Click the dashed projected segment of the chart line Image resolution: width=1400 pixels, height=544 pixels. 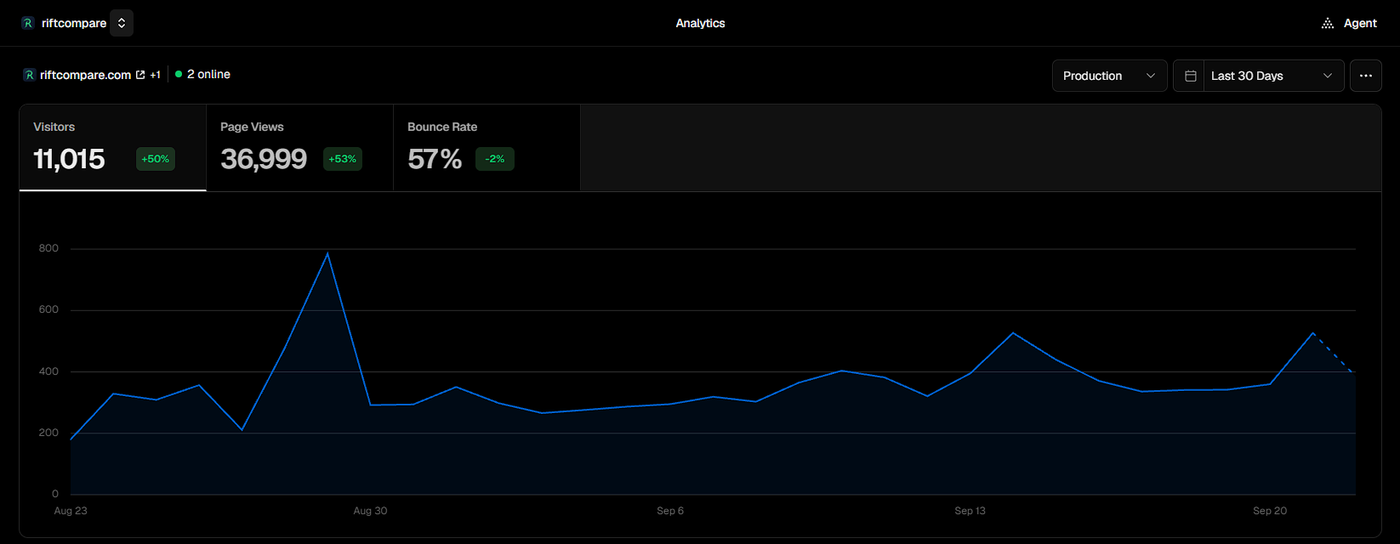coord(1334,353)
